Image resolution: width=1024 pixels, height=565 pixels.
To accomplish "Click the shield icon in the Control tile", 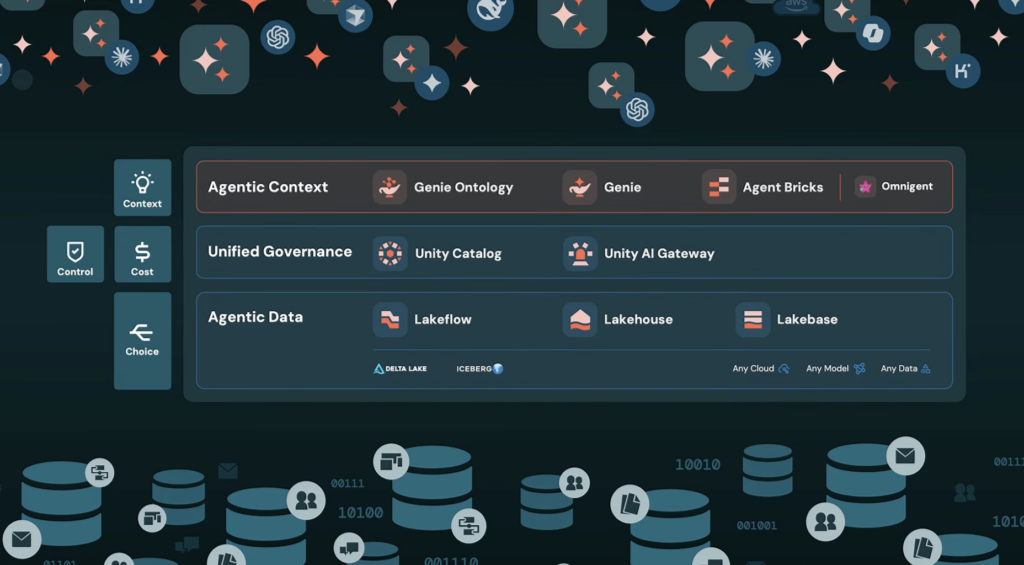I will (75, 251).
